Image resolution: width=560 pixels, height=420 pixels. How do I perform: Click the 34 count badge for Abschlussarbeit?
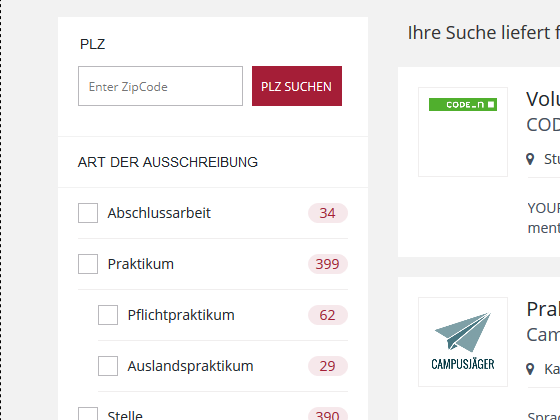click(328, 213)
